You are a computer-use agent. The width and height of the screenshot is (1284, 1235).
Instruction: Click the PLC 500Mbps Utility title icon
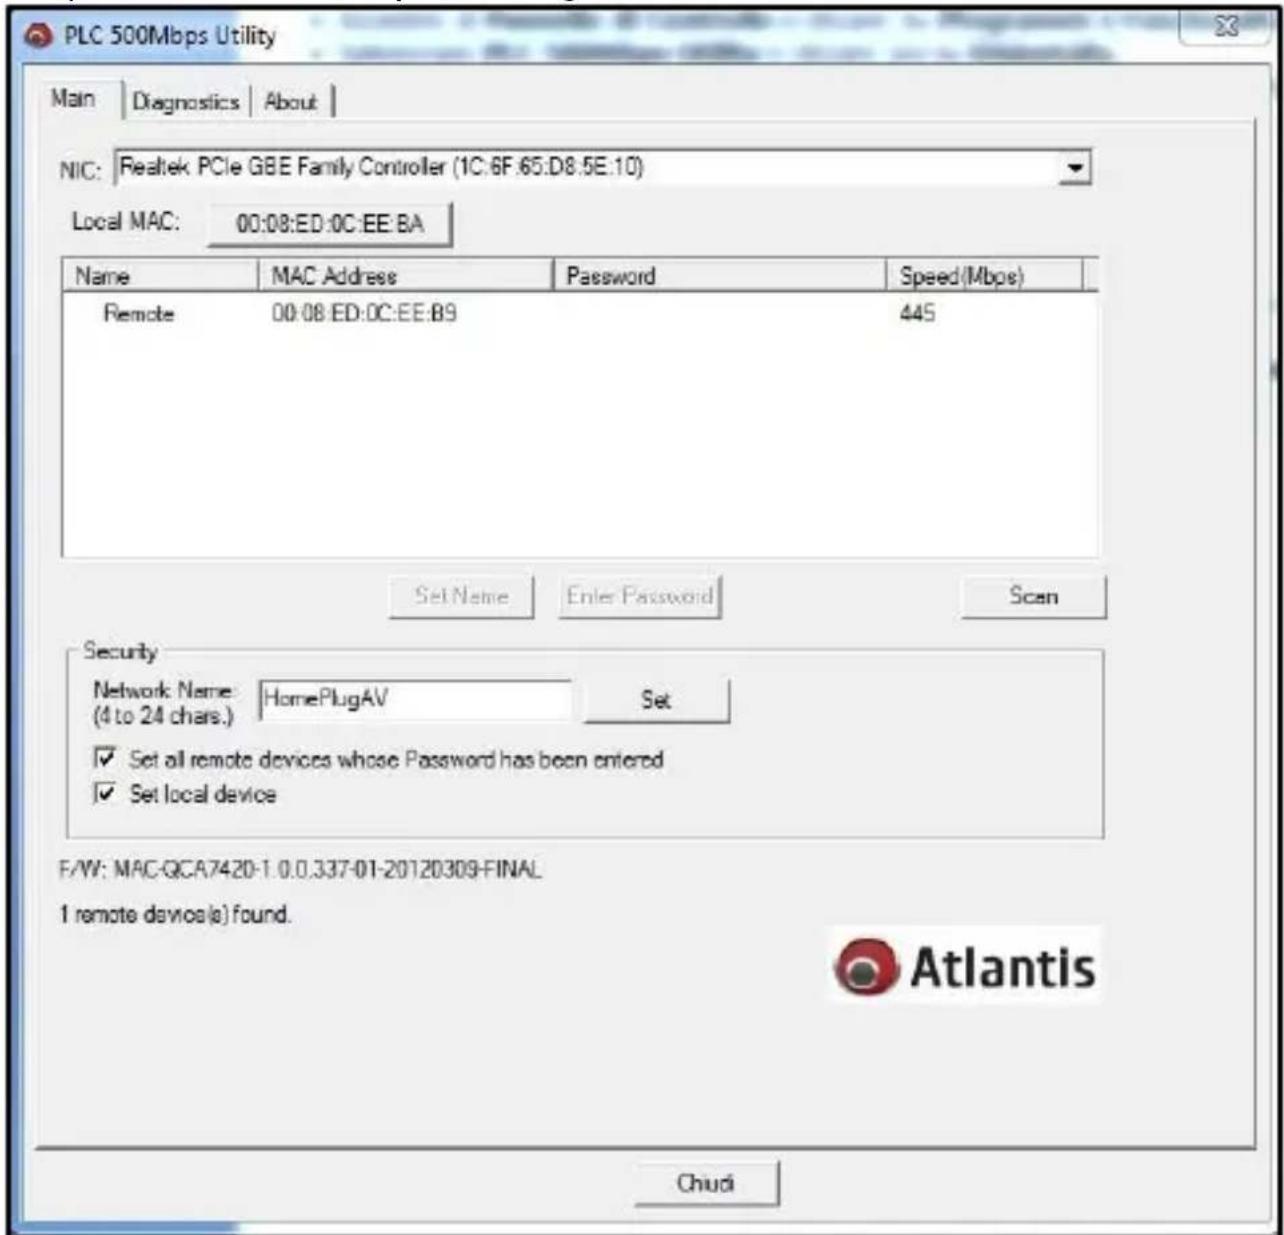tap(39, 36)
